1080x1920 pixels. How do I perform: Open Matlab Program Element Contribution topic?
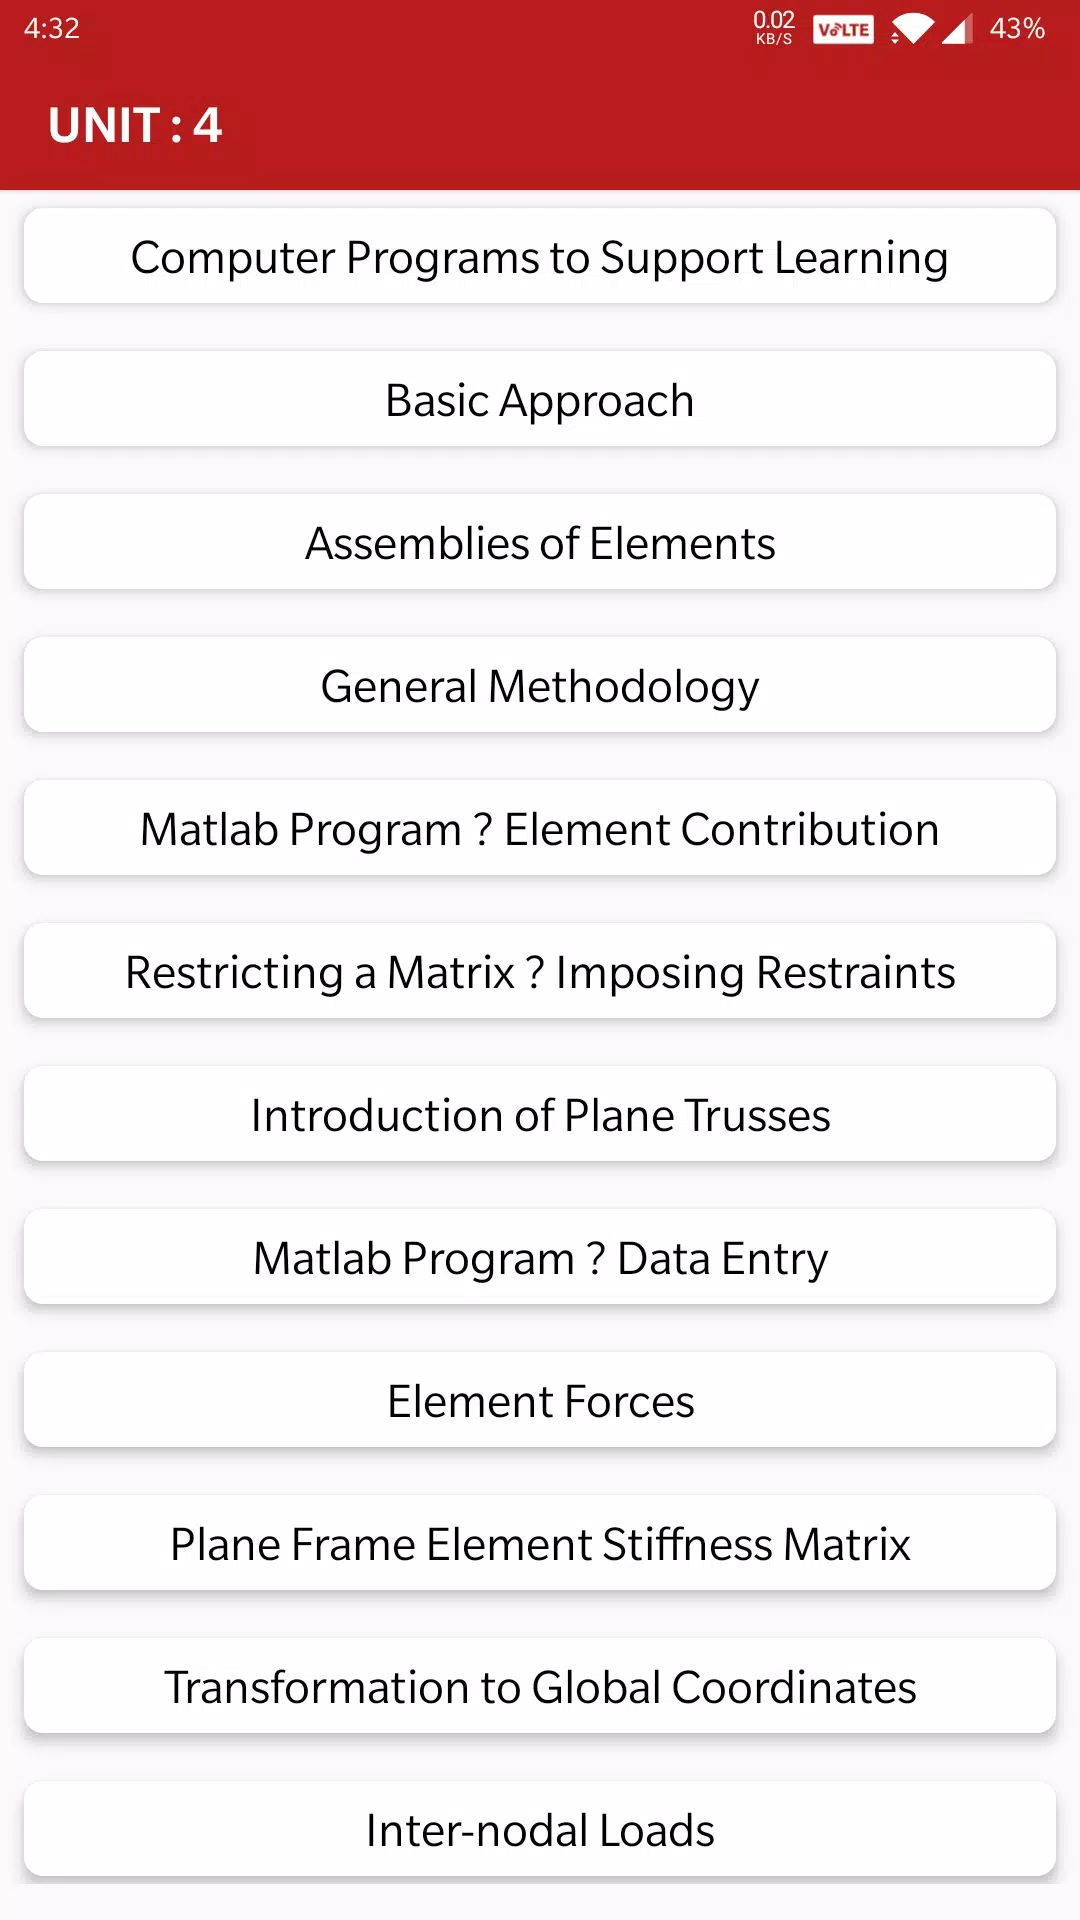click(x=540, y=829)
